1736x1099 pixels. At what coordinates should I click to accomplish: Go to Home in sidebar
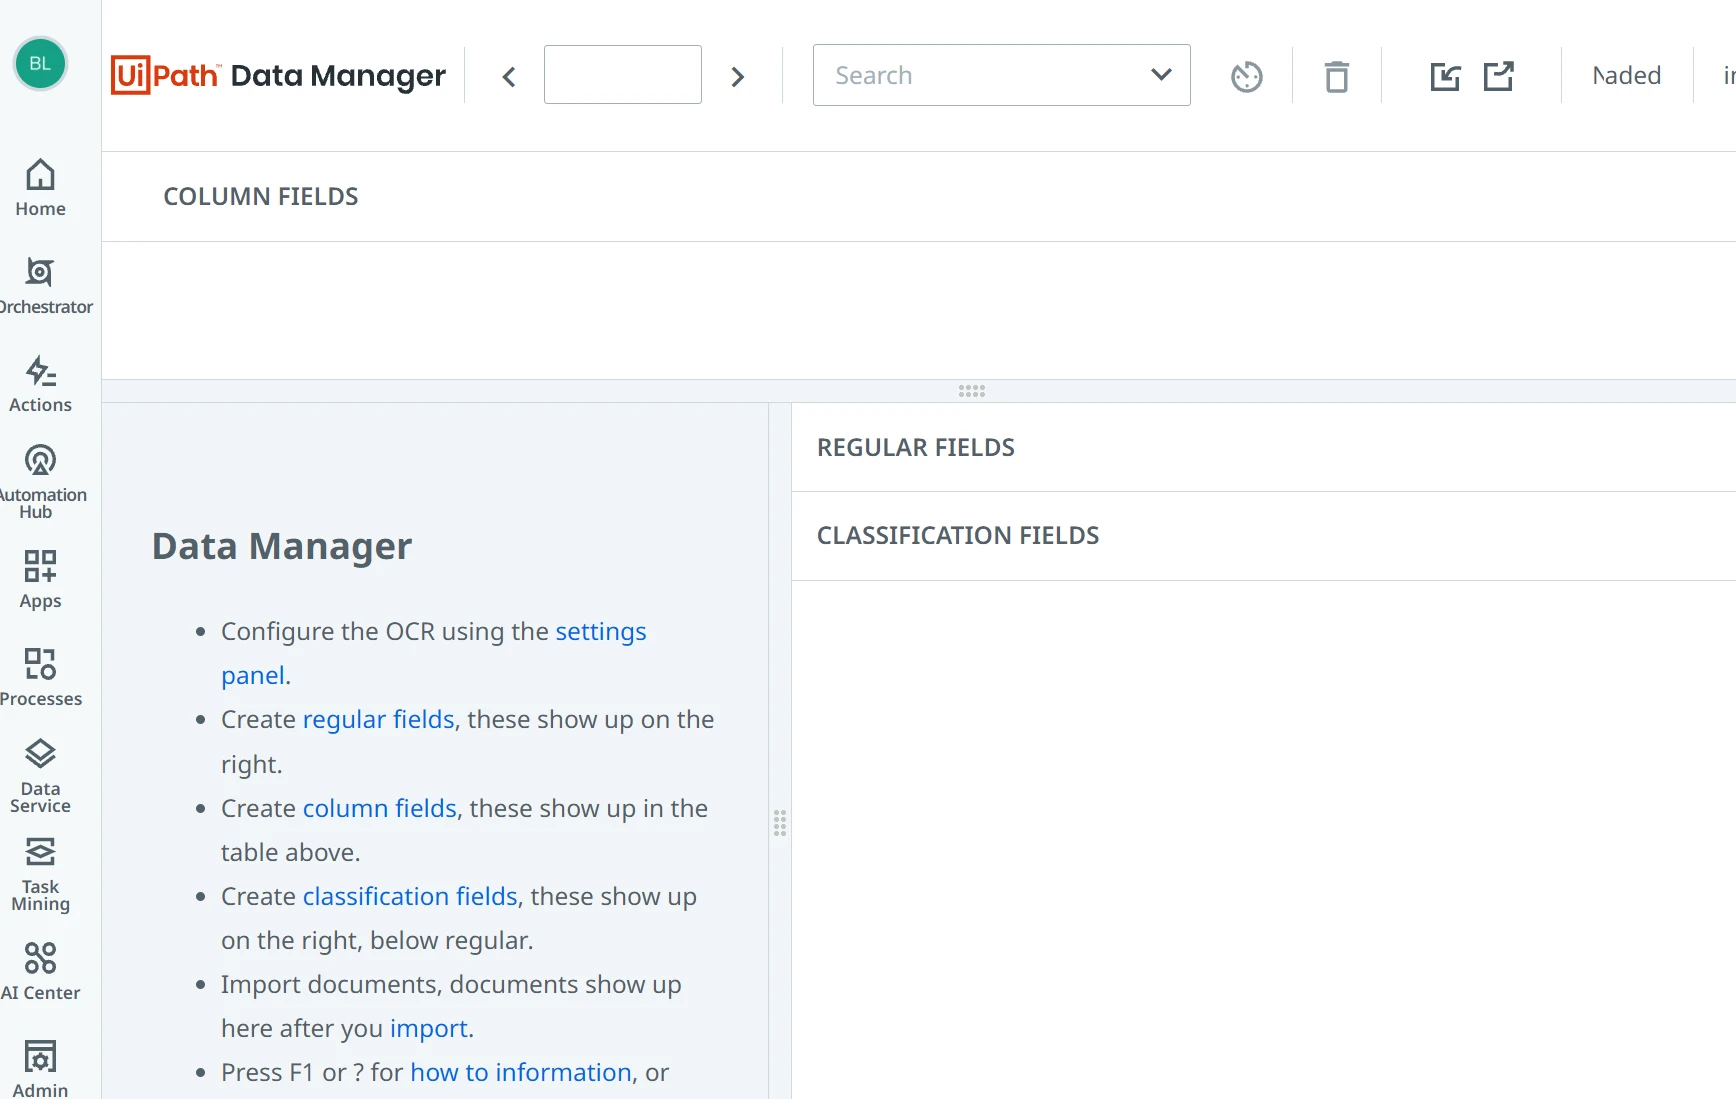tap(40, 188)
